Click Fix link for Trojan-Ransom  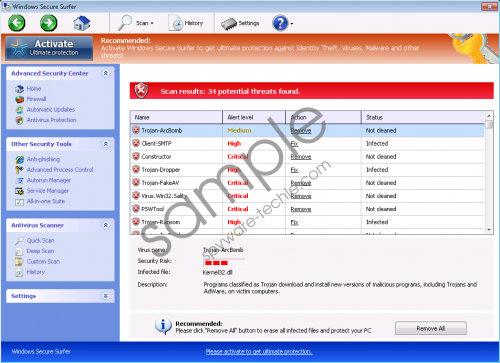click(294, 222)
